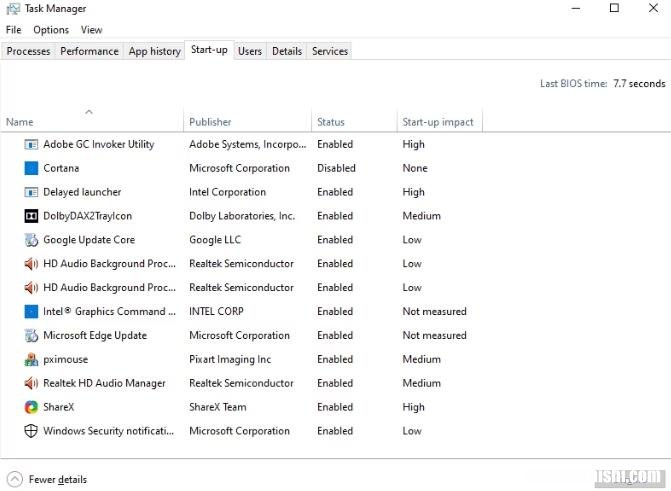Open the File menu

(x=13, y=30)
